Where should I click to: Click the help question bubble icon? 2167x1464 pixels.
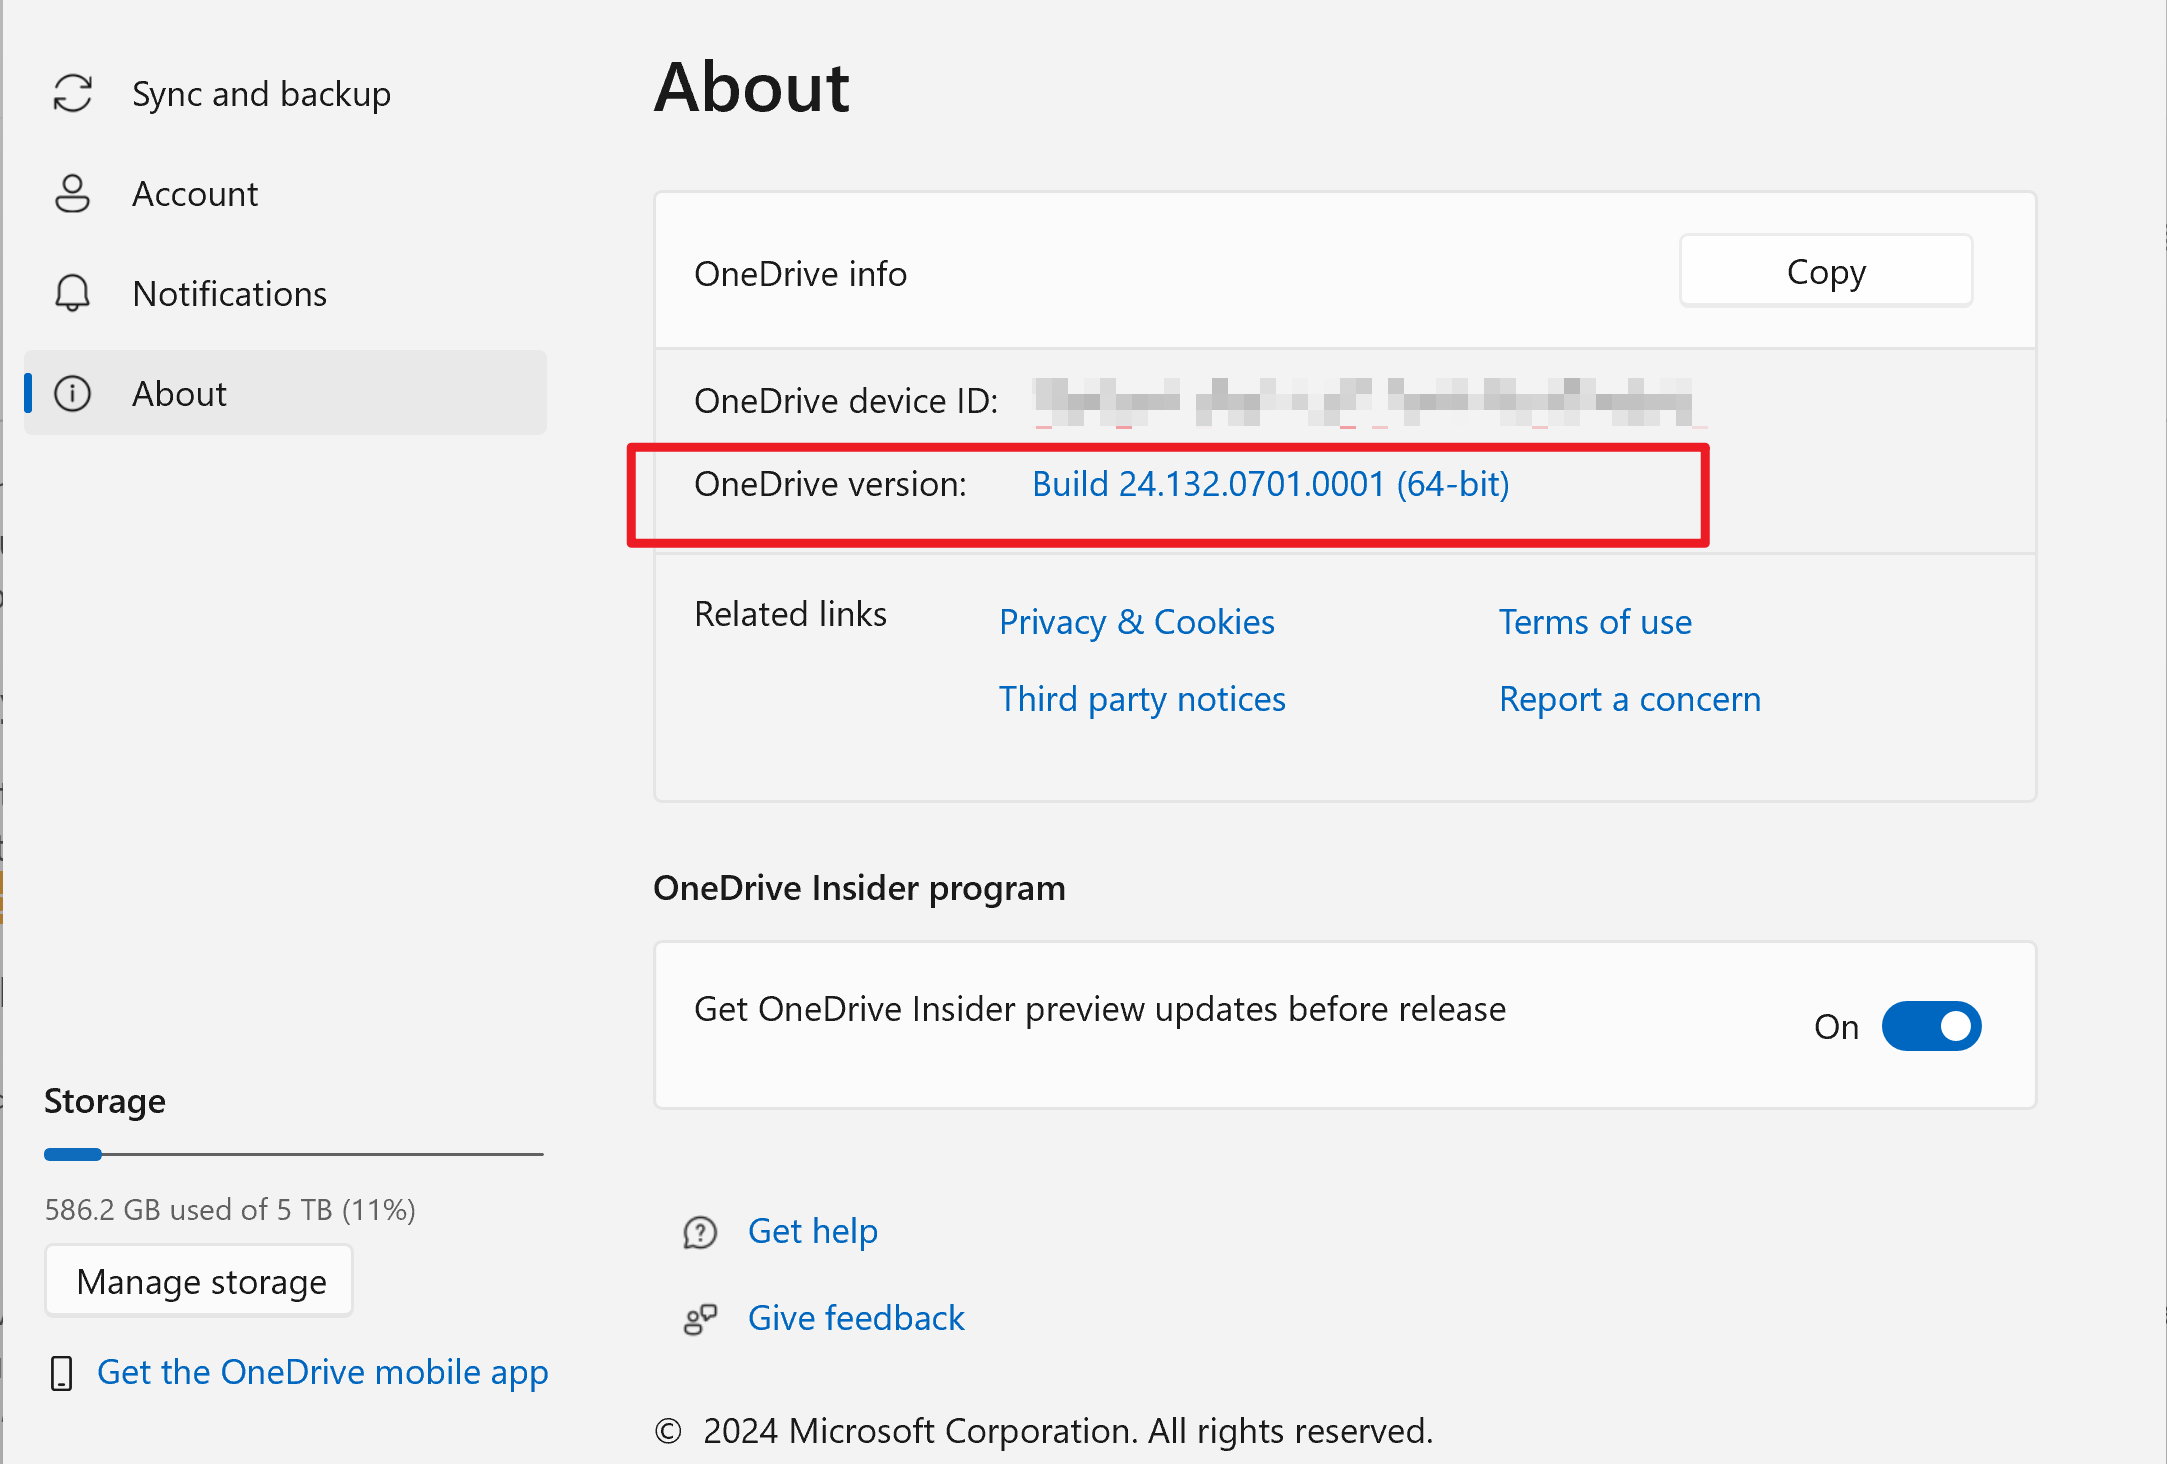tap(700, 1232)
